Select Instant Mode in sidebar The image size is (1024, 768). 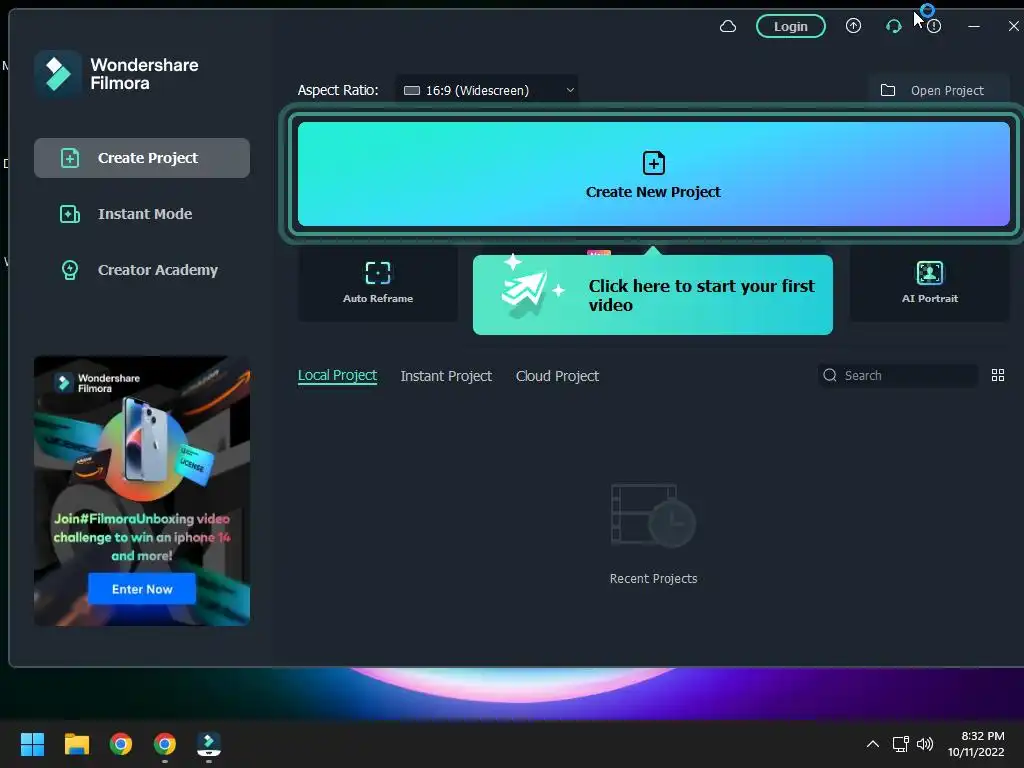142,214
